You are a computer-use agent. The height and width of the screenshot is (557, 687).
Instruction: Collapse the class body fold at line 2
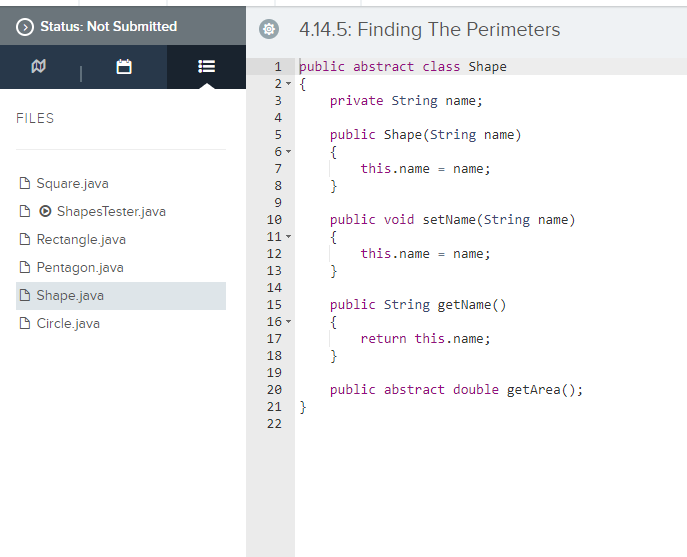[x=288, y=84]
